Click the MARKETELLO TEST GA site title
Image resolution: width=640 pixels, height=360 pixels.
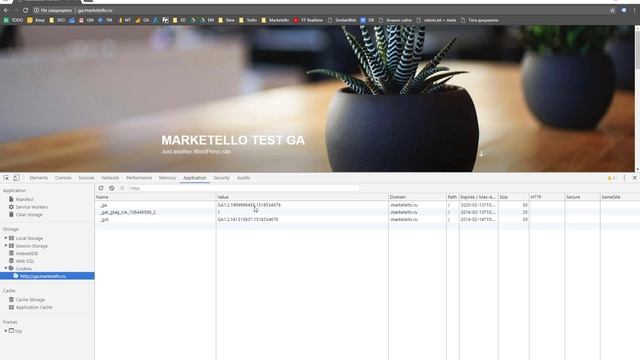click(233, 140)
